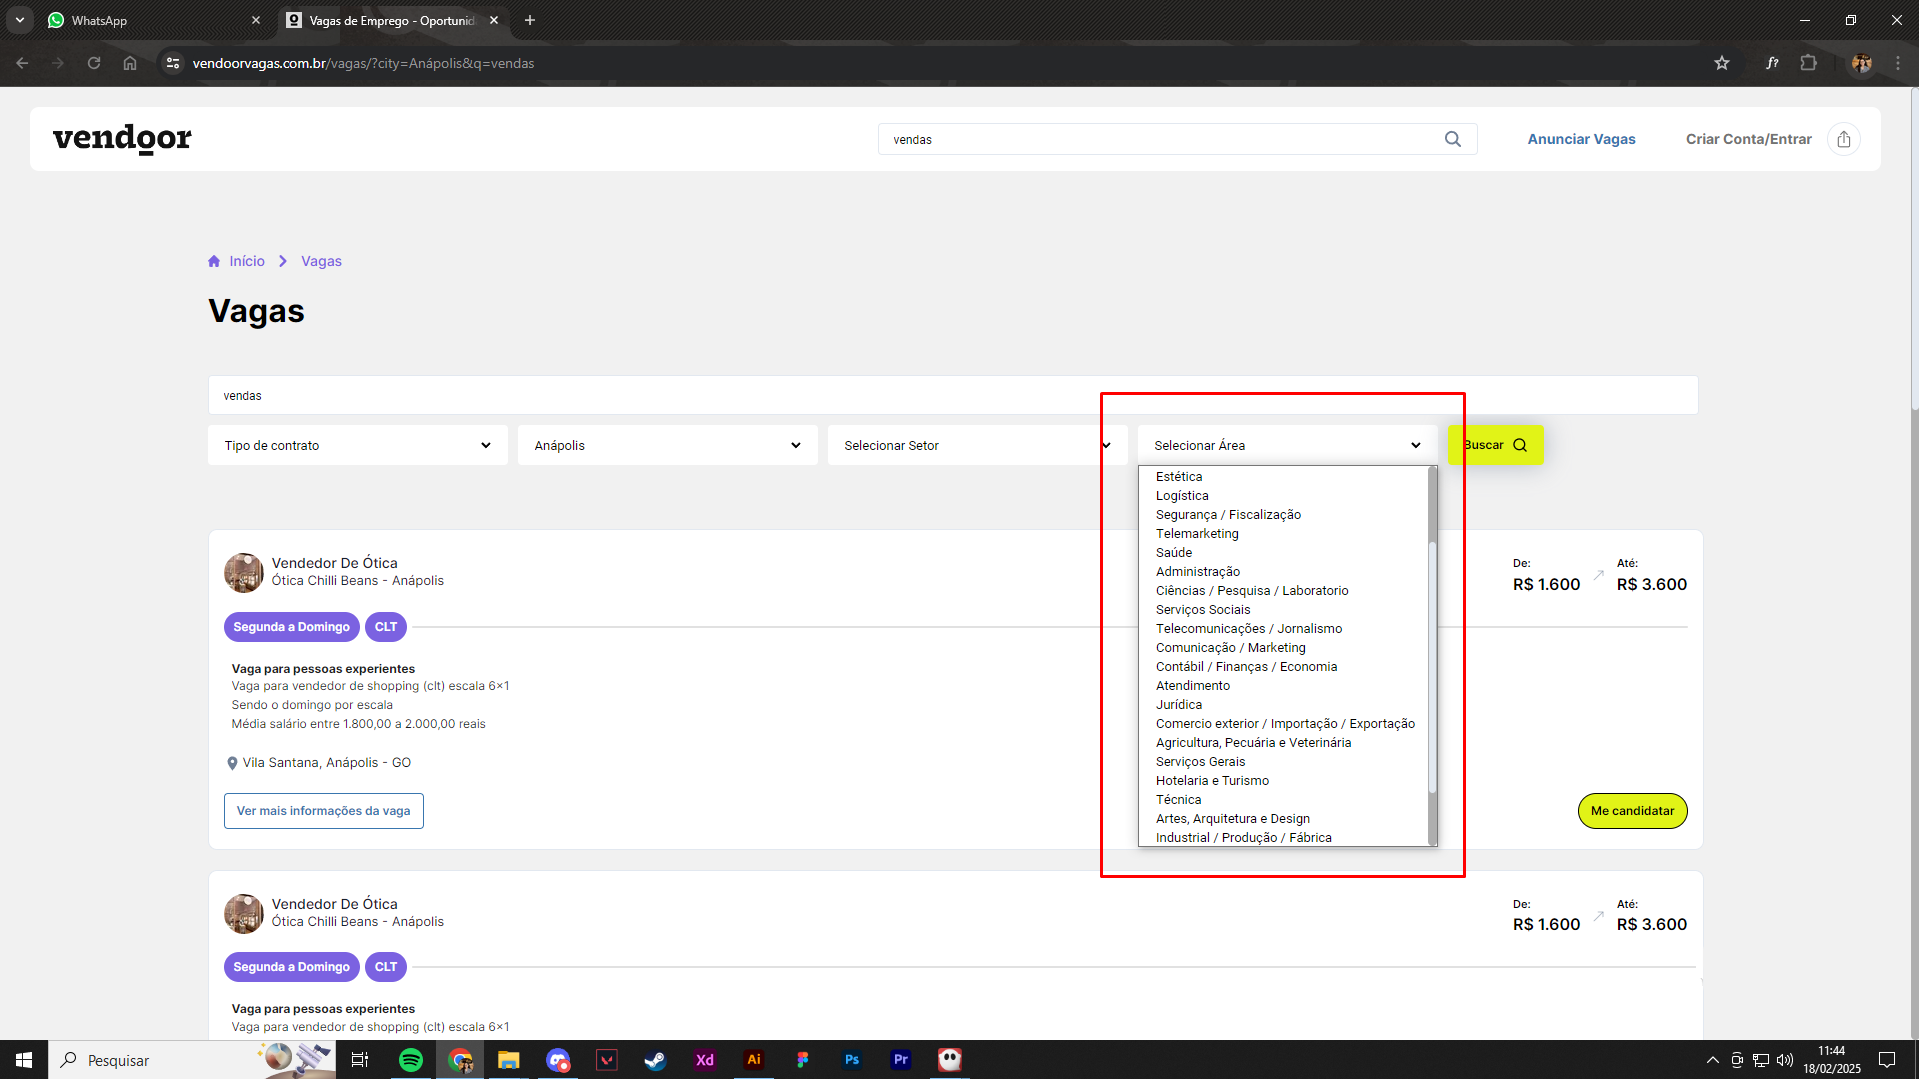The image size is (1919, 1079).
Task: Launch Photoshop from the taskbar
Action: click(851, 1060)
